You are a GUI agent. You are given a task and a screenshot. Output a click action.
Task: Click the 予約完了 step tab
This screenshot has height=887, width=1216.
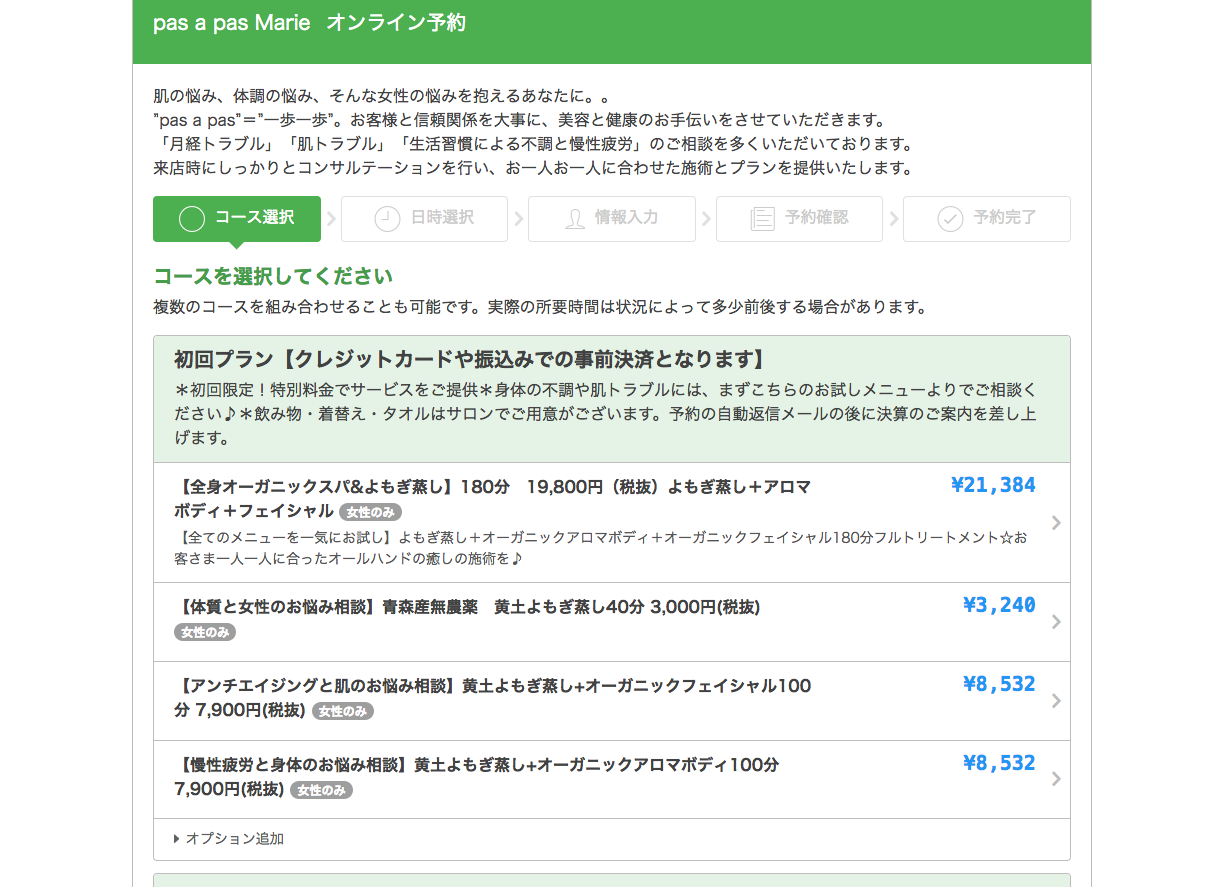[x=987, y=218]
